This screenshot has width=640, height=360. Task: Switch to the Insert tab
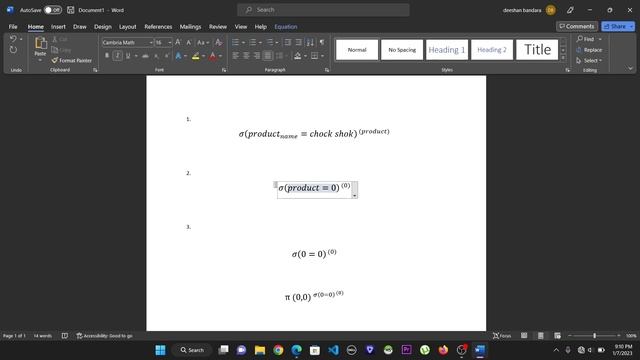tap(58, 27)
